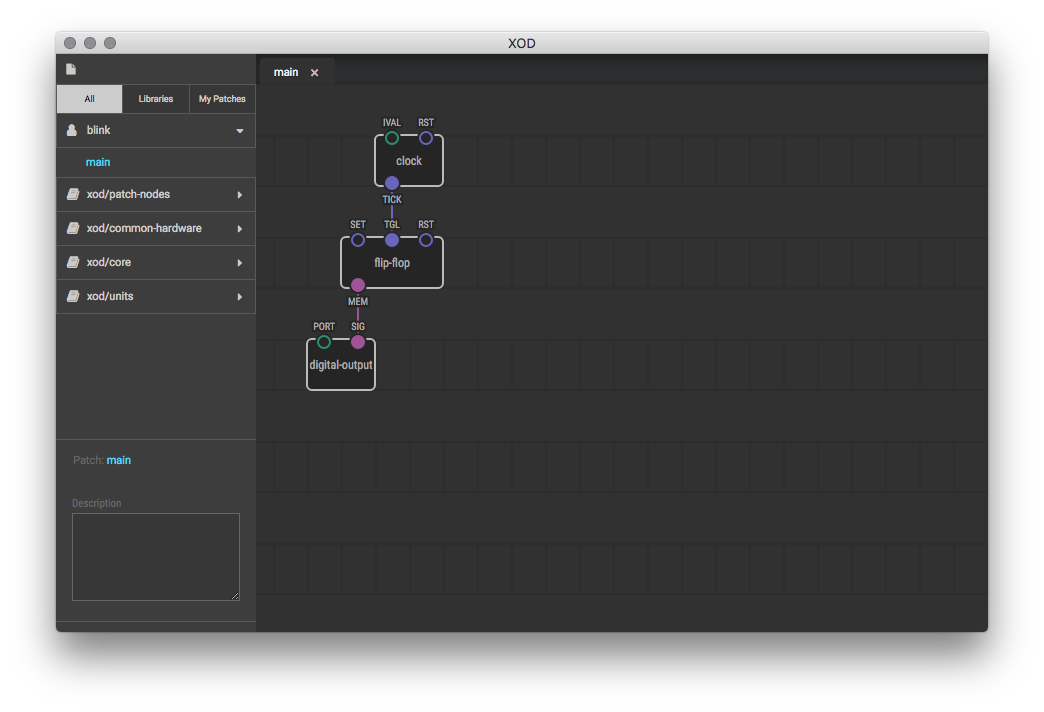Expand the xod/core library
The image size is (1044, 712).
click(239, 263)
